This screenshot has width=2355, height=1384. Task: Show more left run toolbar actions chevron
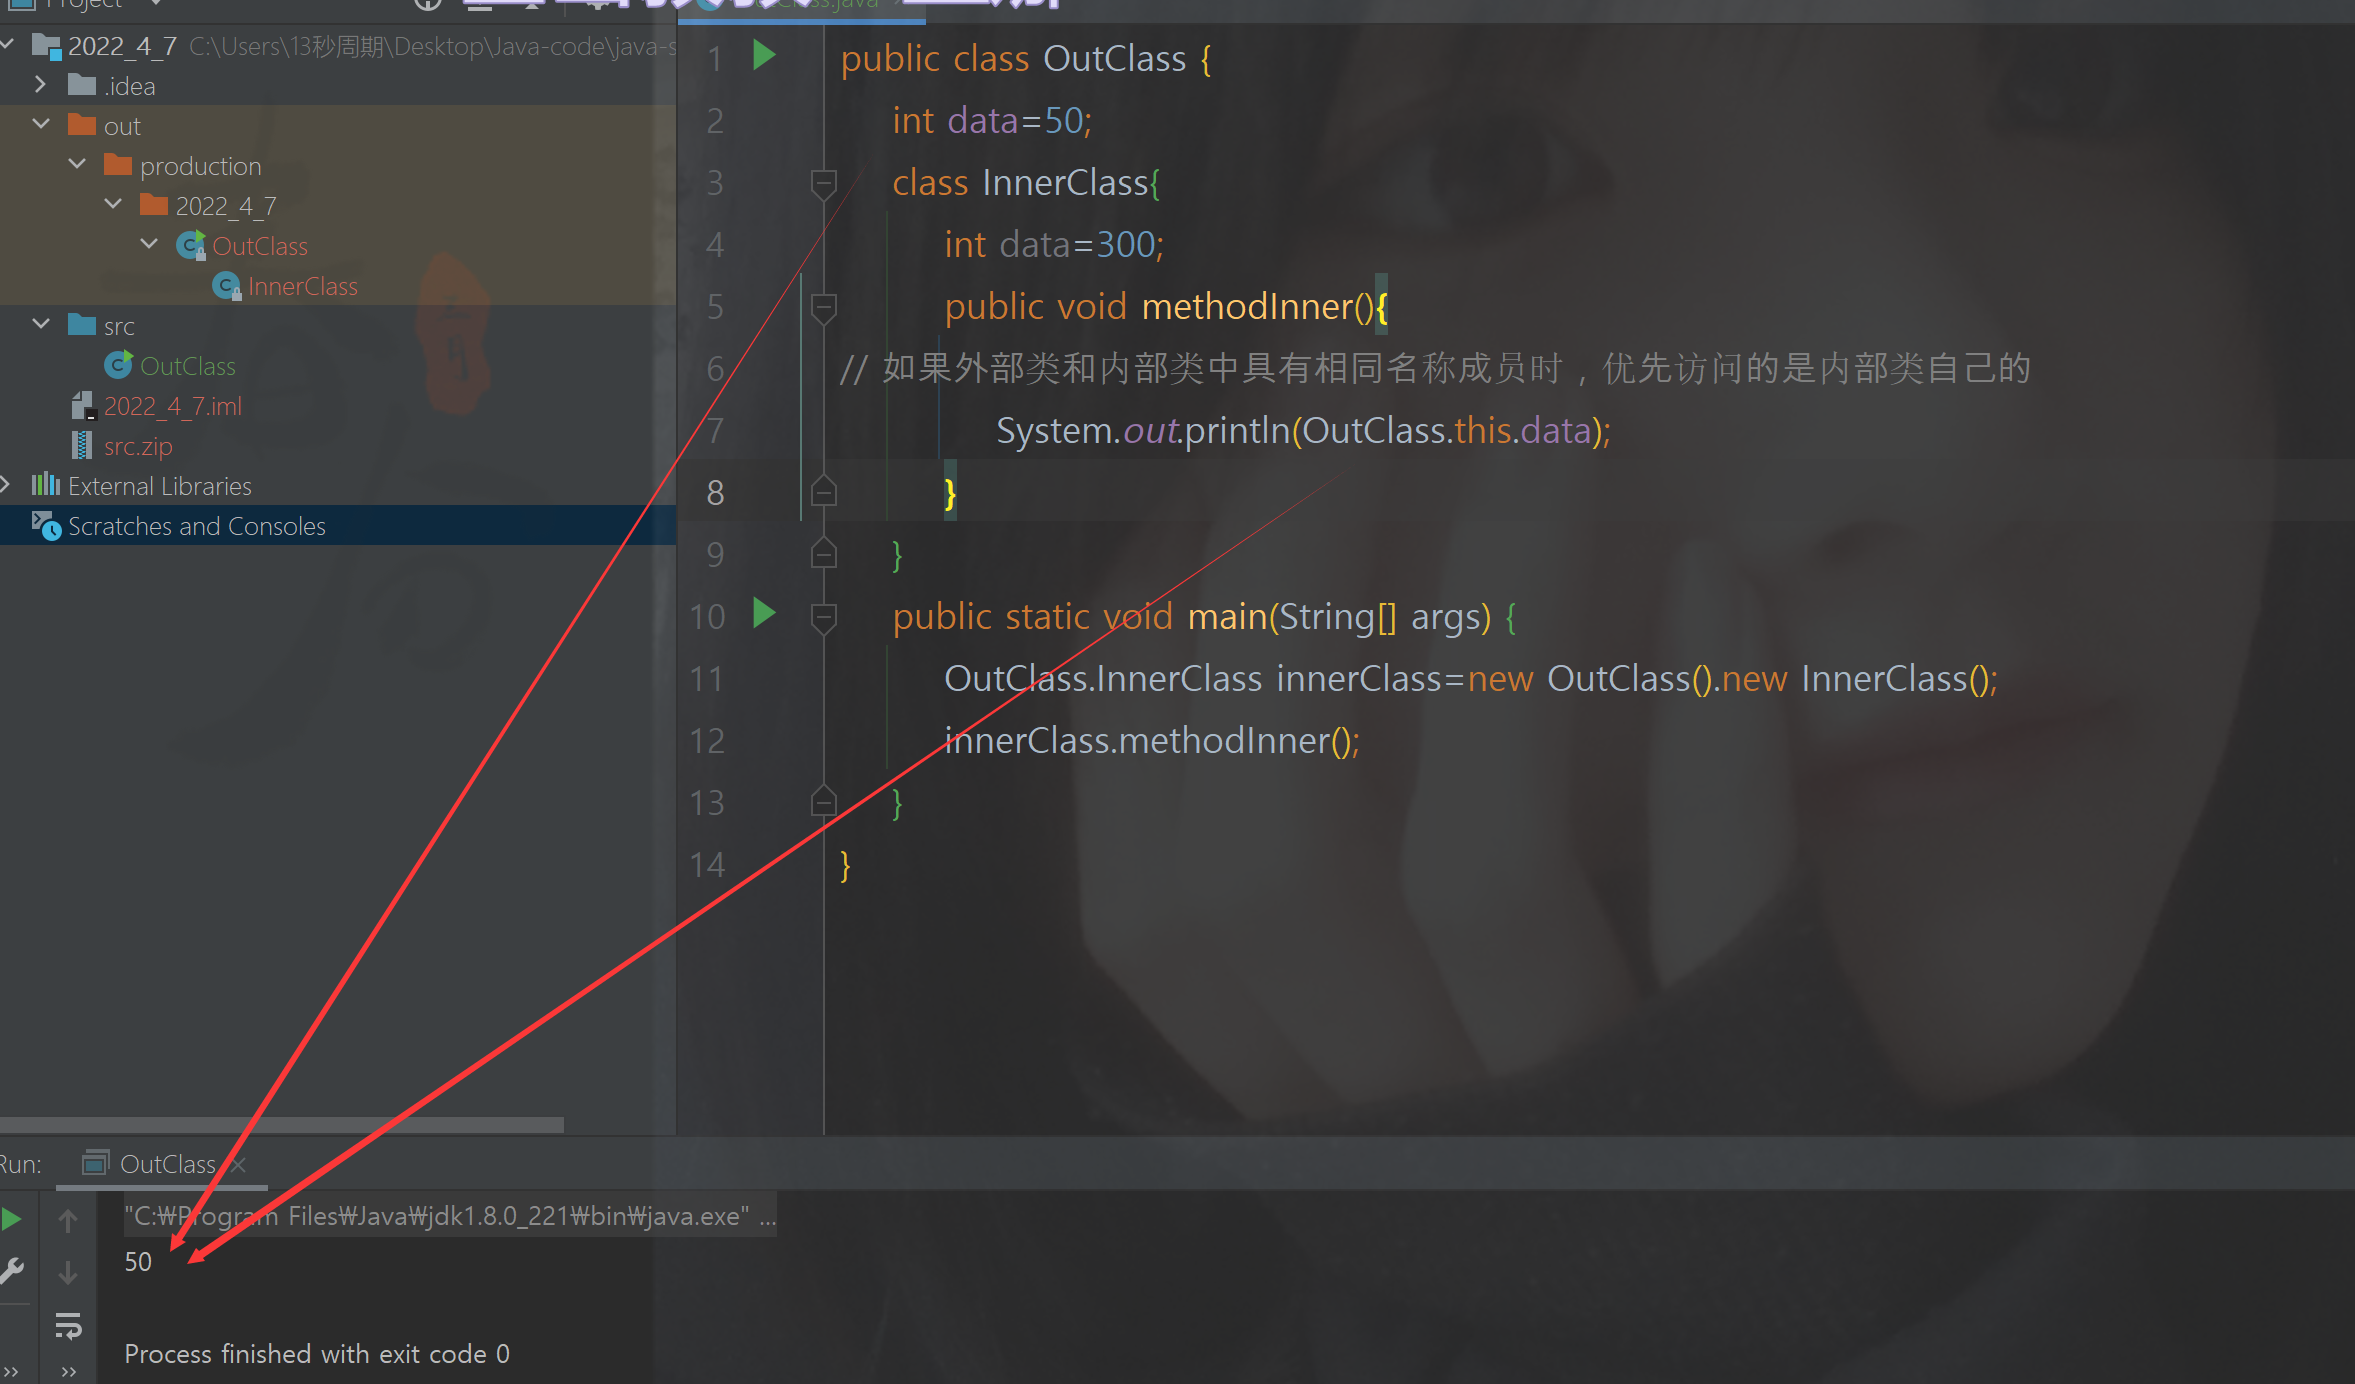coord(11,1372)
